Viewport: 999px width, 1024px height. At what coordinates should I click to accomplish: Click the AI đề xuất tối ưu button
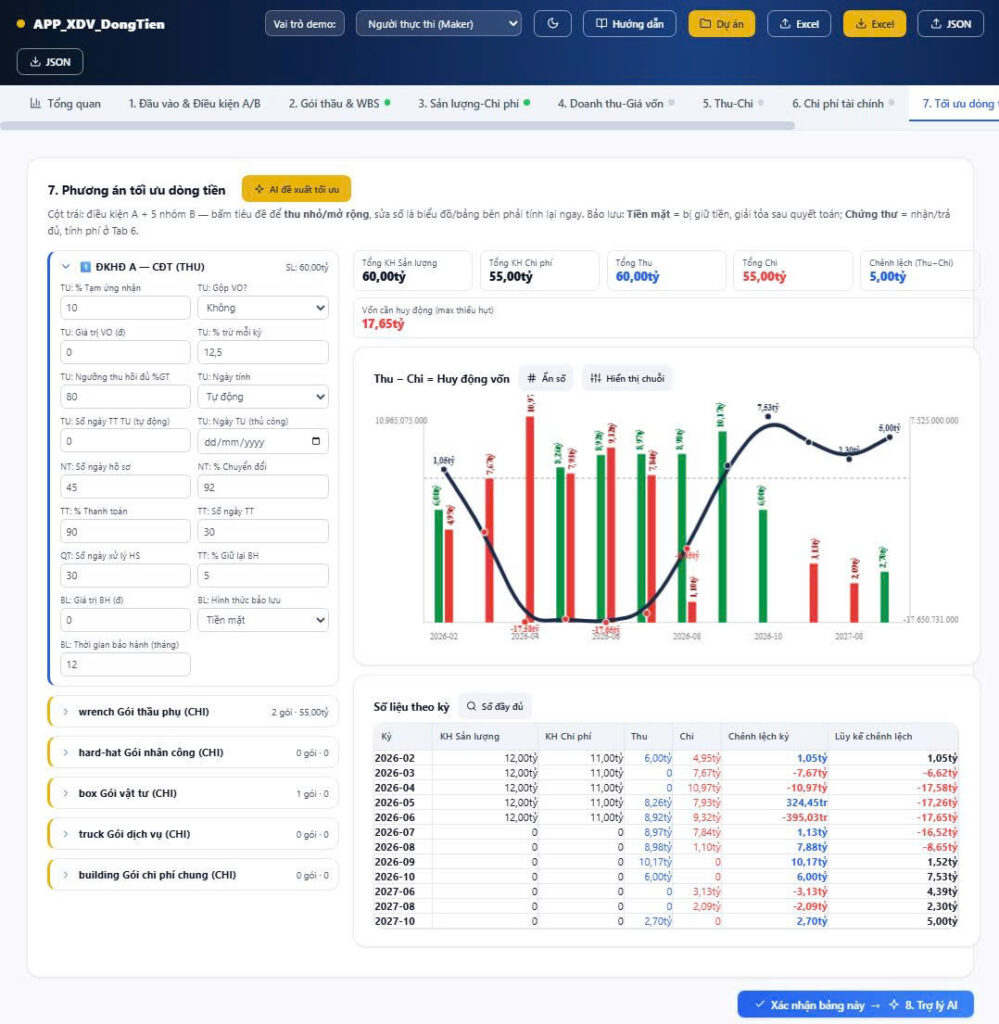pos(296,189)
